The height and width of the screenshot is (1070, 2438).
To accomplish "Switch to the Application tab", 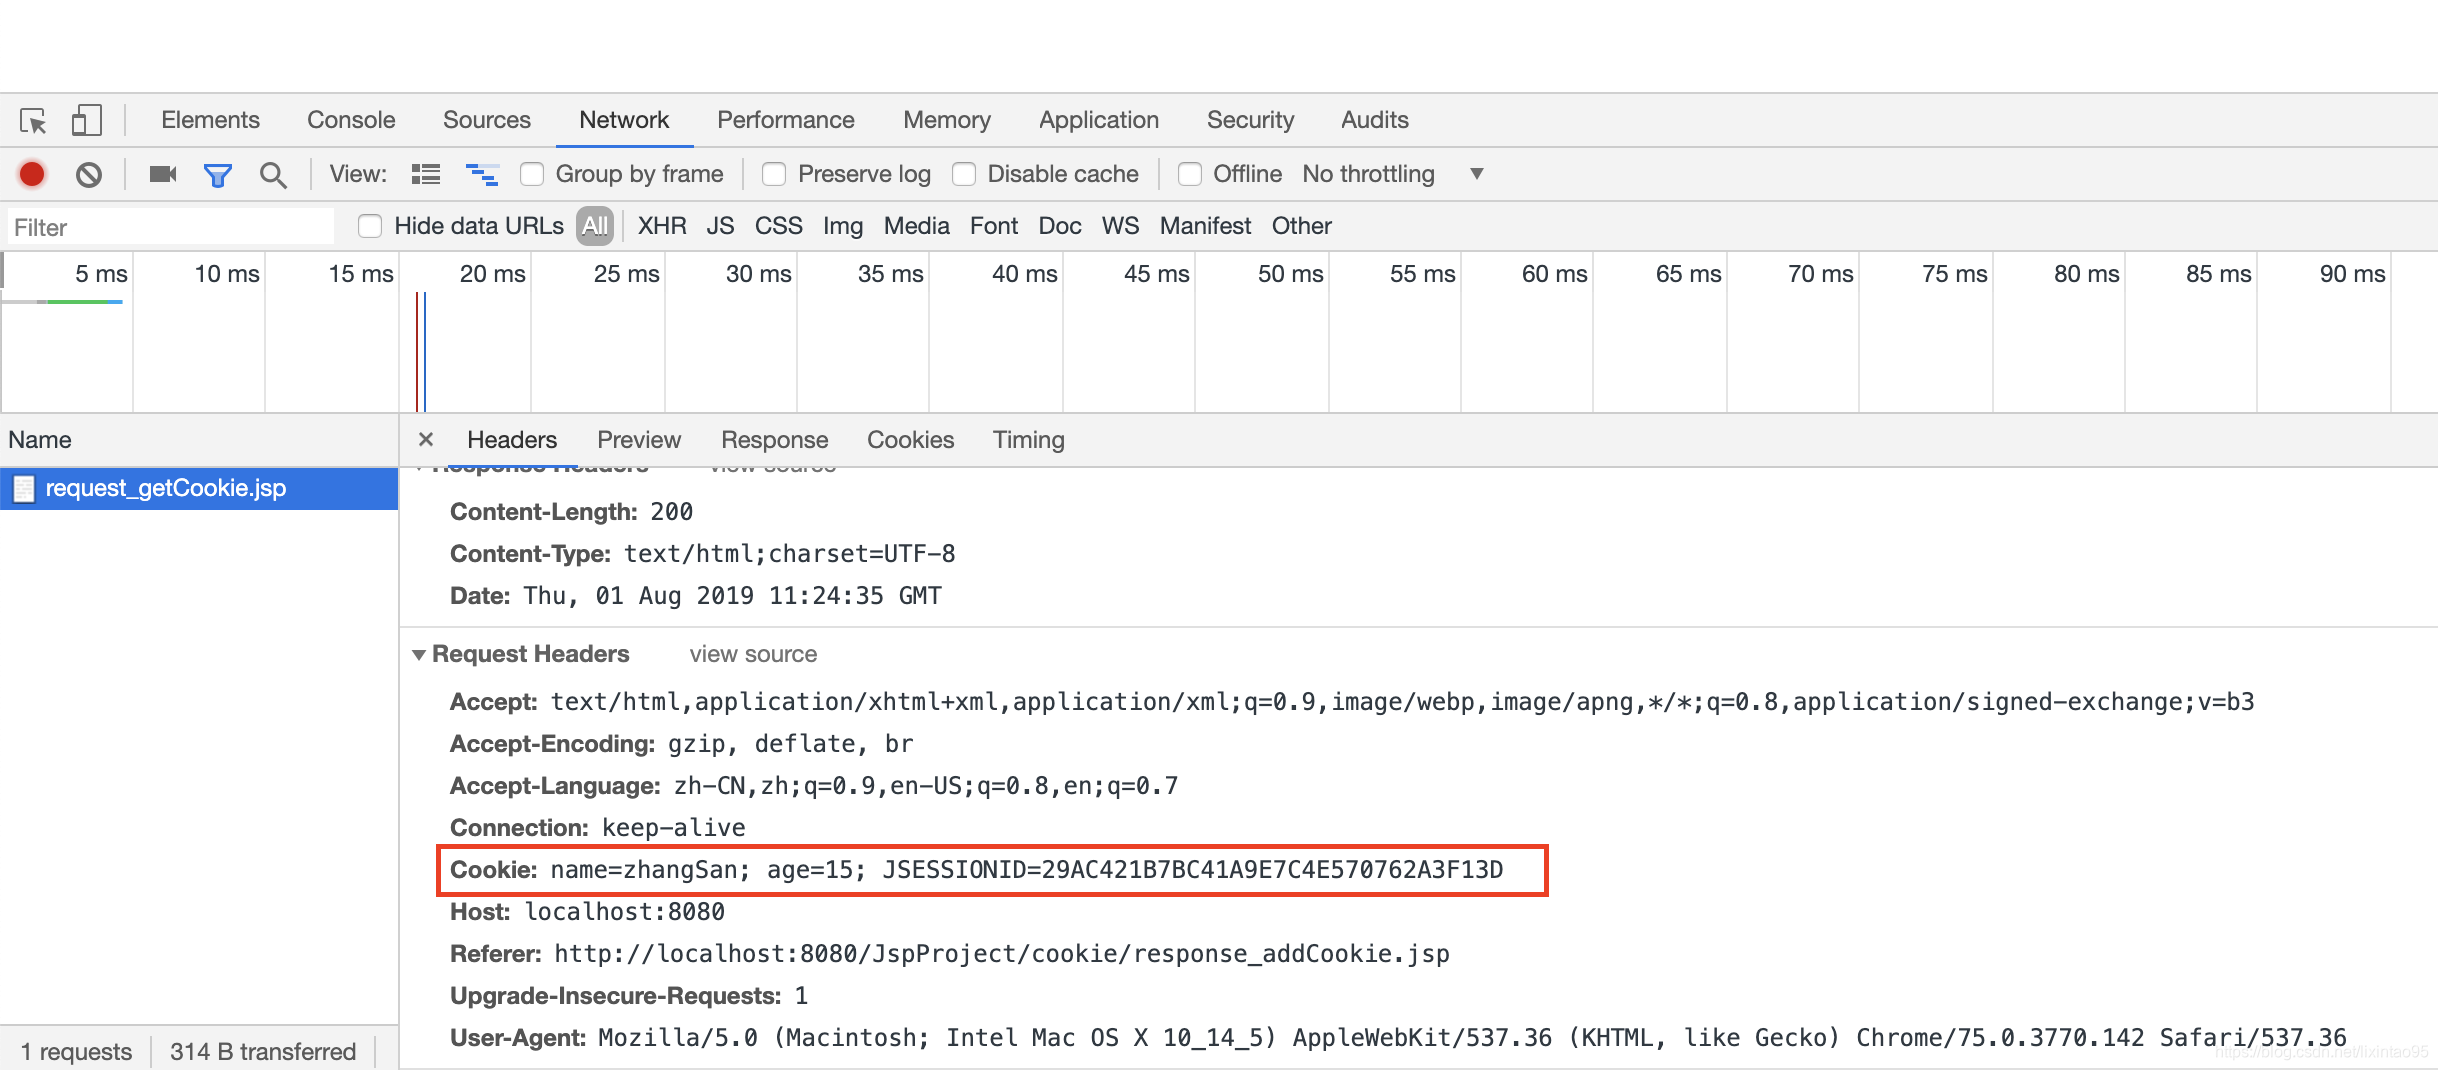I will click(x=1099, y=120).
